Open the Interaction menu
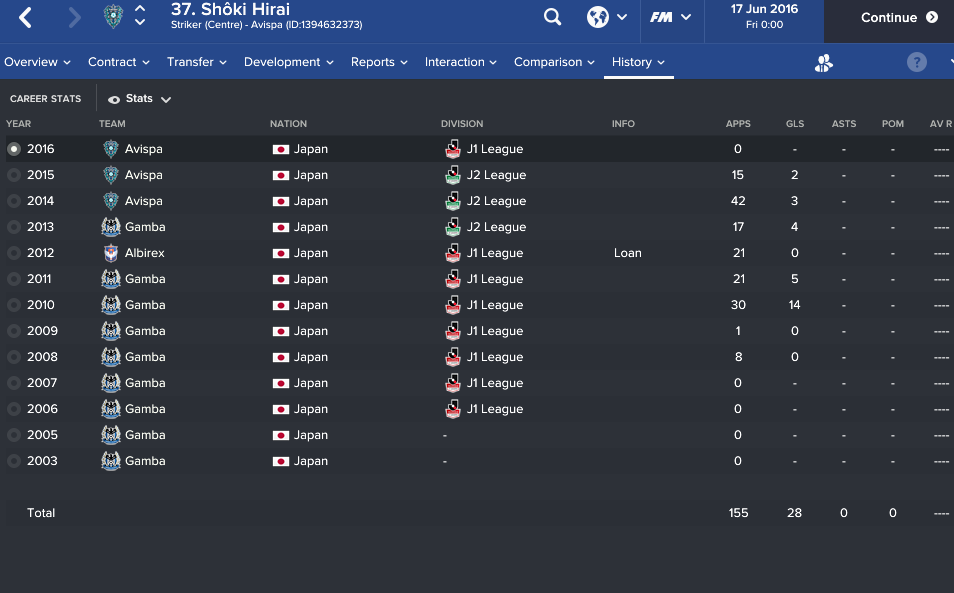Viewport: 954px width, 593px height. [x=460, y=62]
